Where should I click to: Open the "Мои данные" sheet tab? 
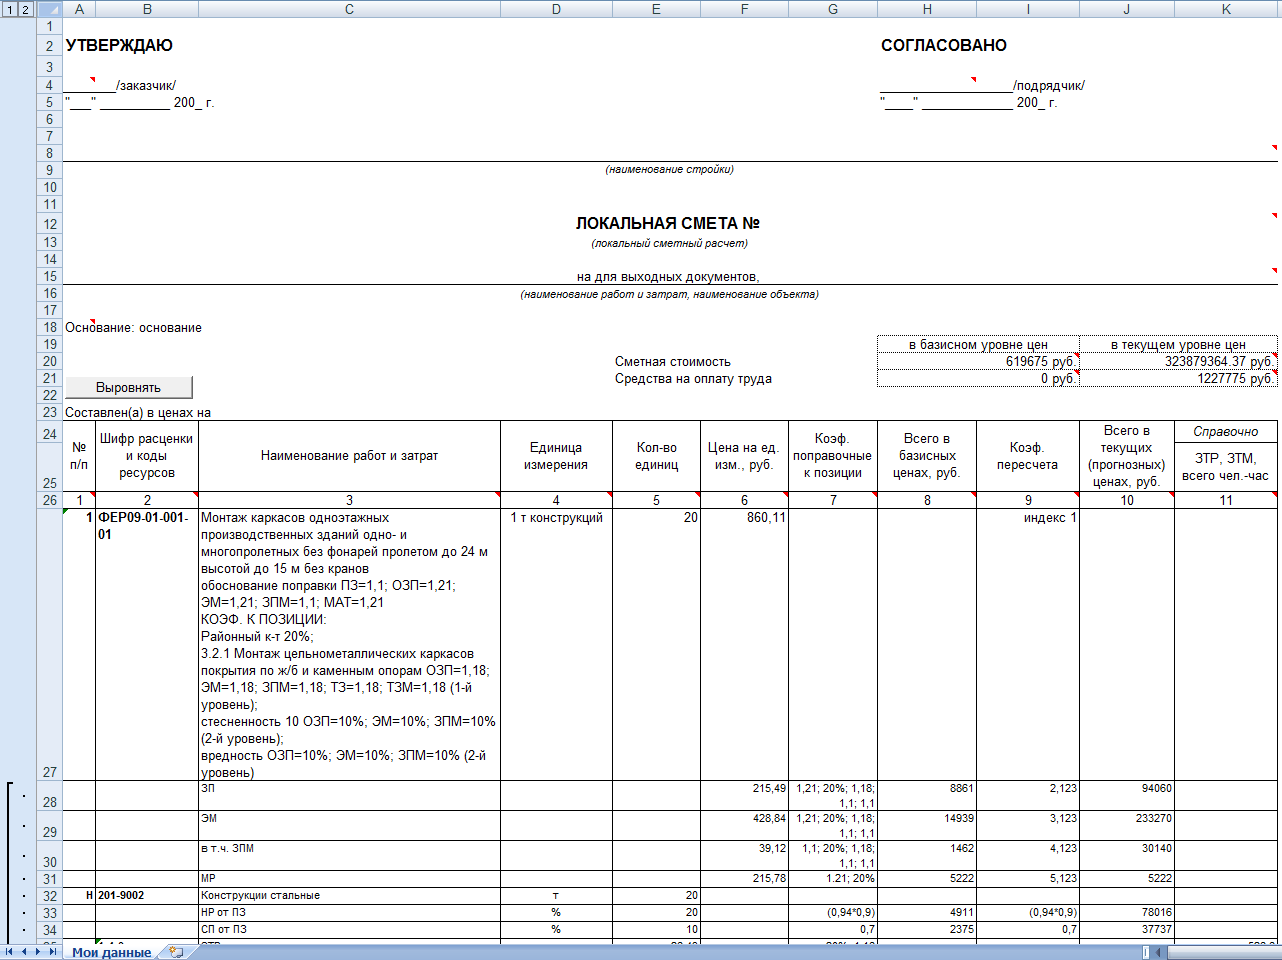(111, 952)
